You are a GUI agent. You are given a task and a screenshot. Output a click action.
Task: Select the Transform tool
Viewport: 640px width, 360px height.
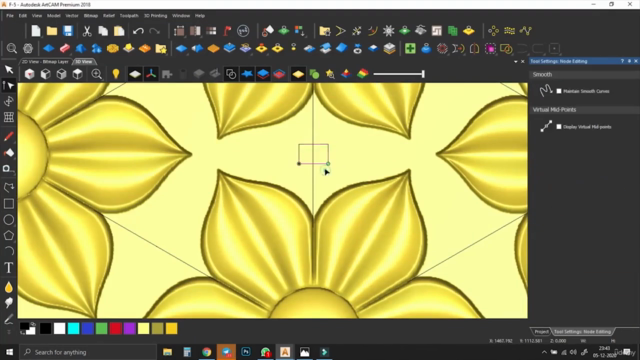pyautogui.click(x=9, y=101)
